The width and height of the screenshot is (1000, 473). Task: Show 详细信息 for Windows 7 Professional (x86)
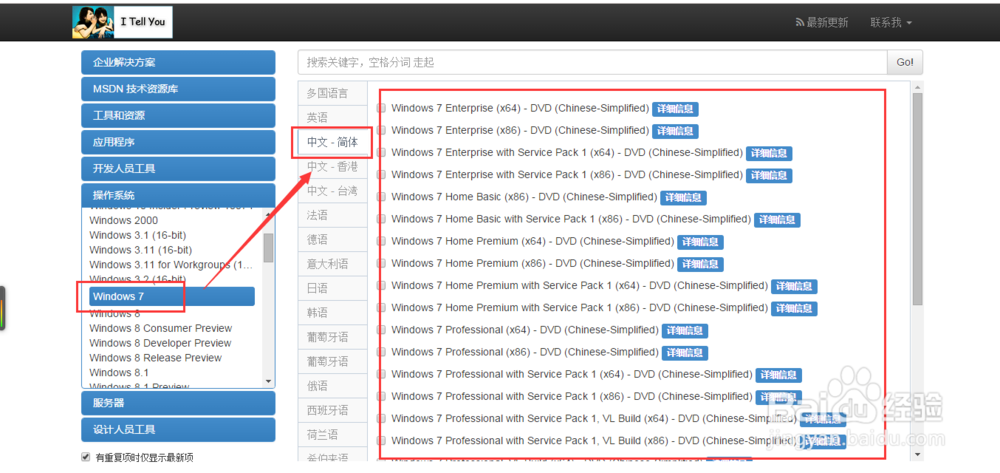click(685, 353)
